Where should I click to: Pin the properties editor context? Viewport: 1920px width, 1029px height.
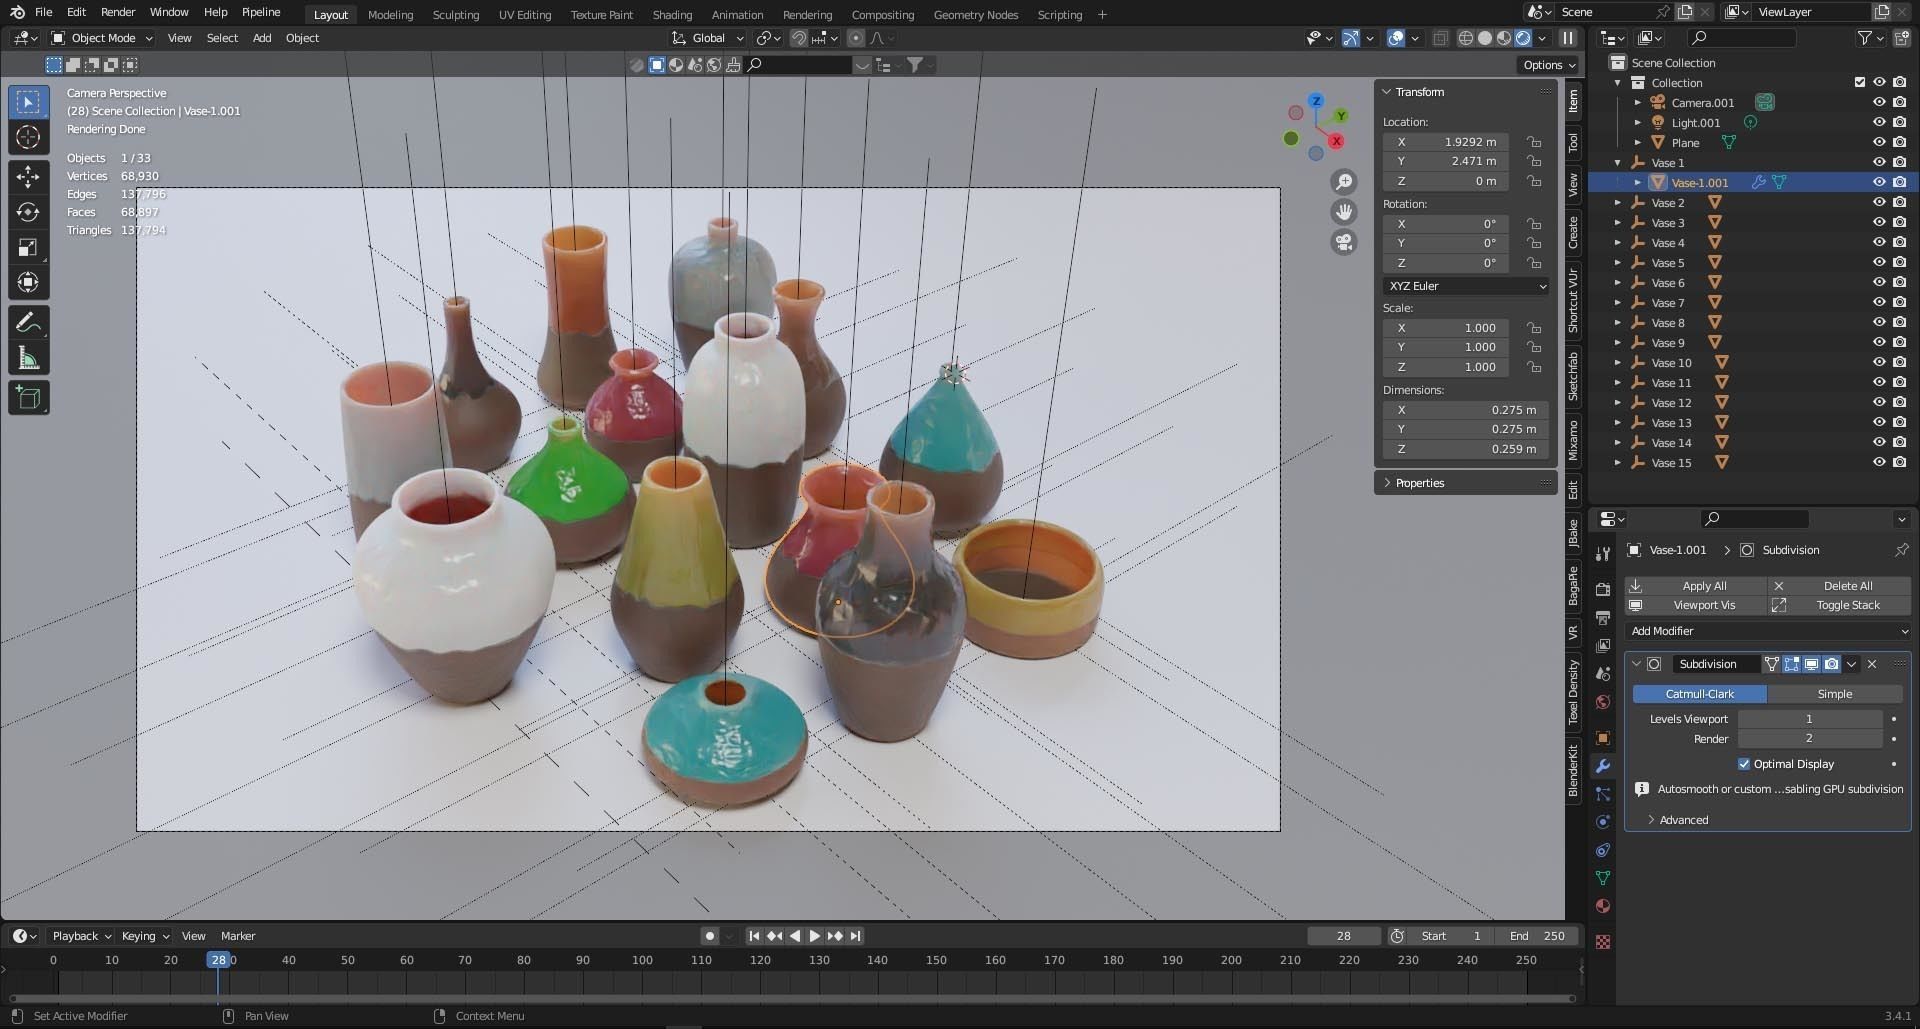1901,550
